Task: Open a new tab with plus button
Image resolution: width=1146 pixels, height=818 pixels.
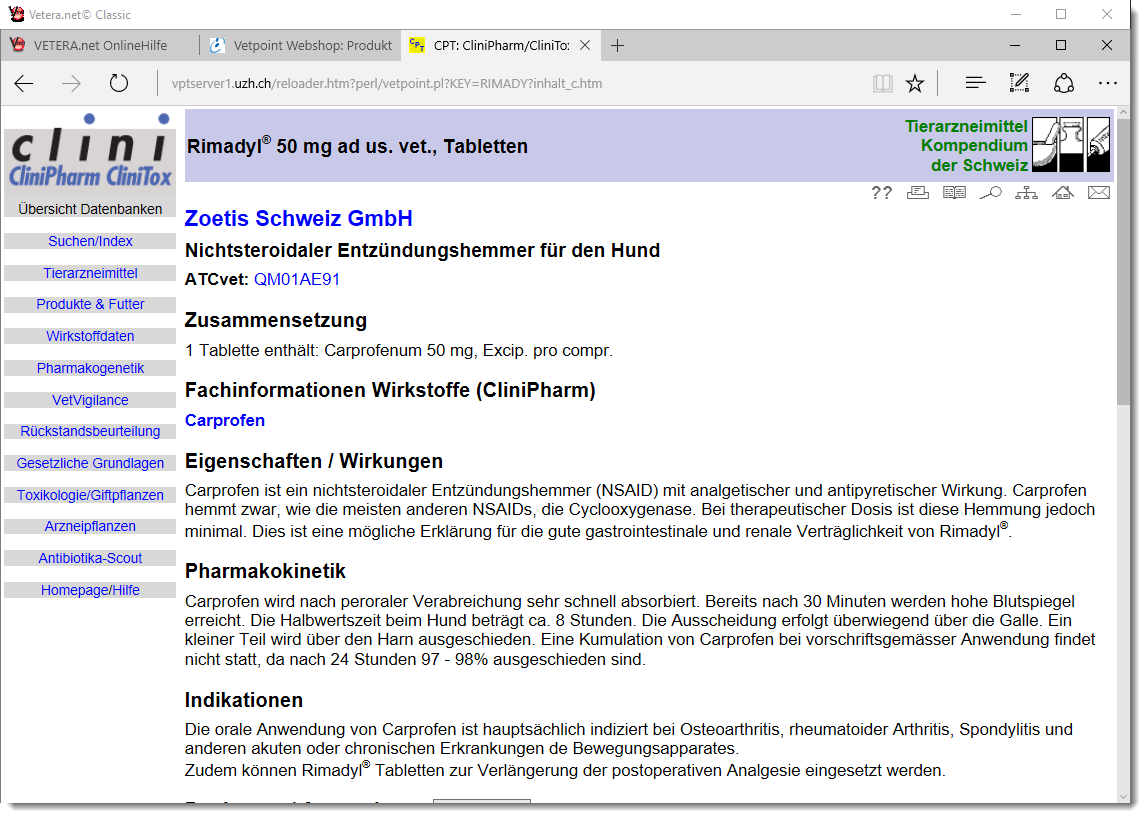Action: (x=618, y=45)
